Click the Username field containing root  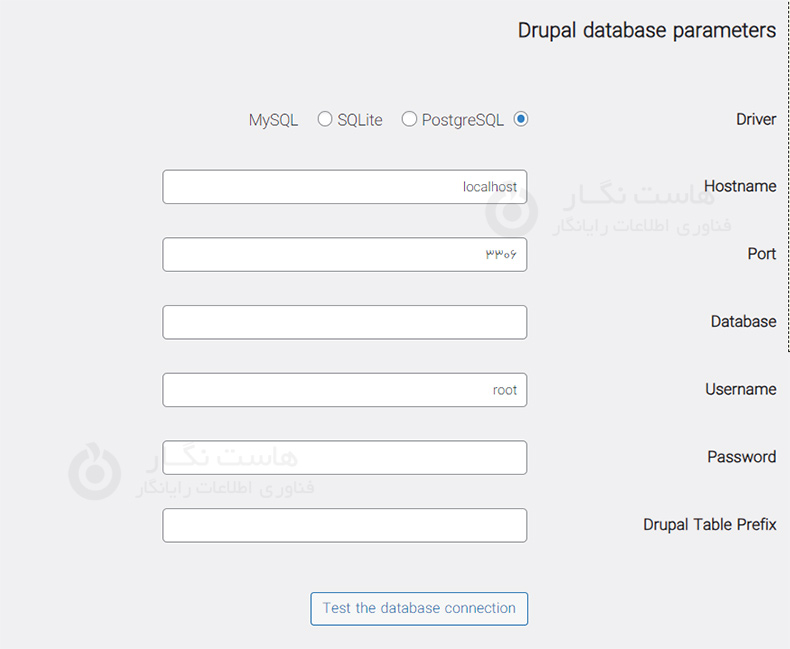click(x=344, y=390)
